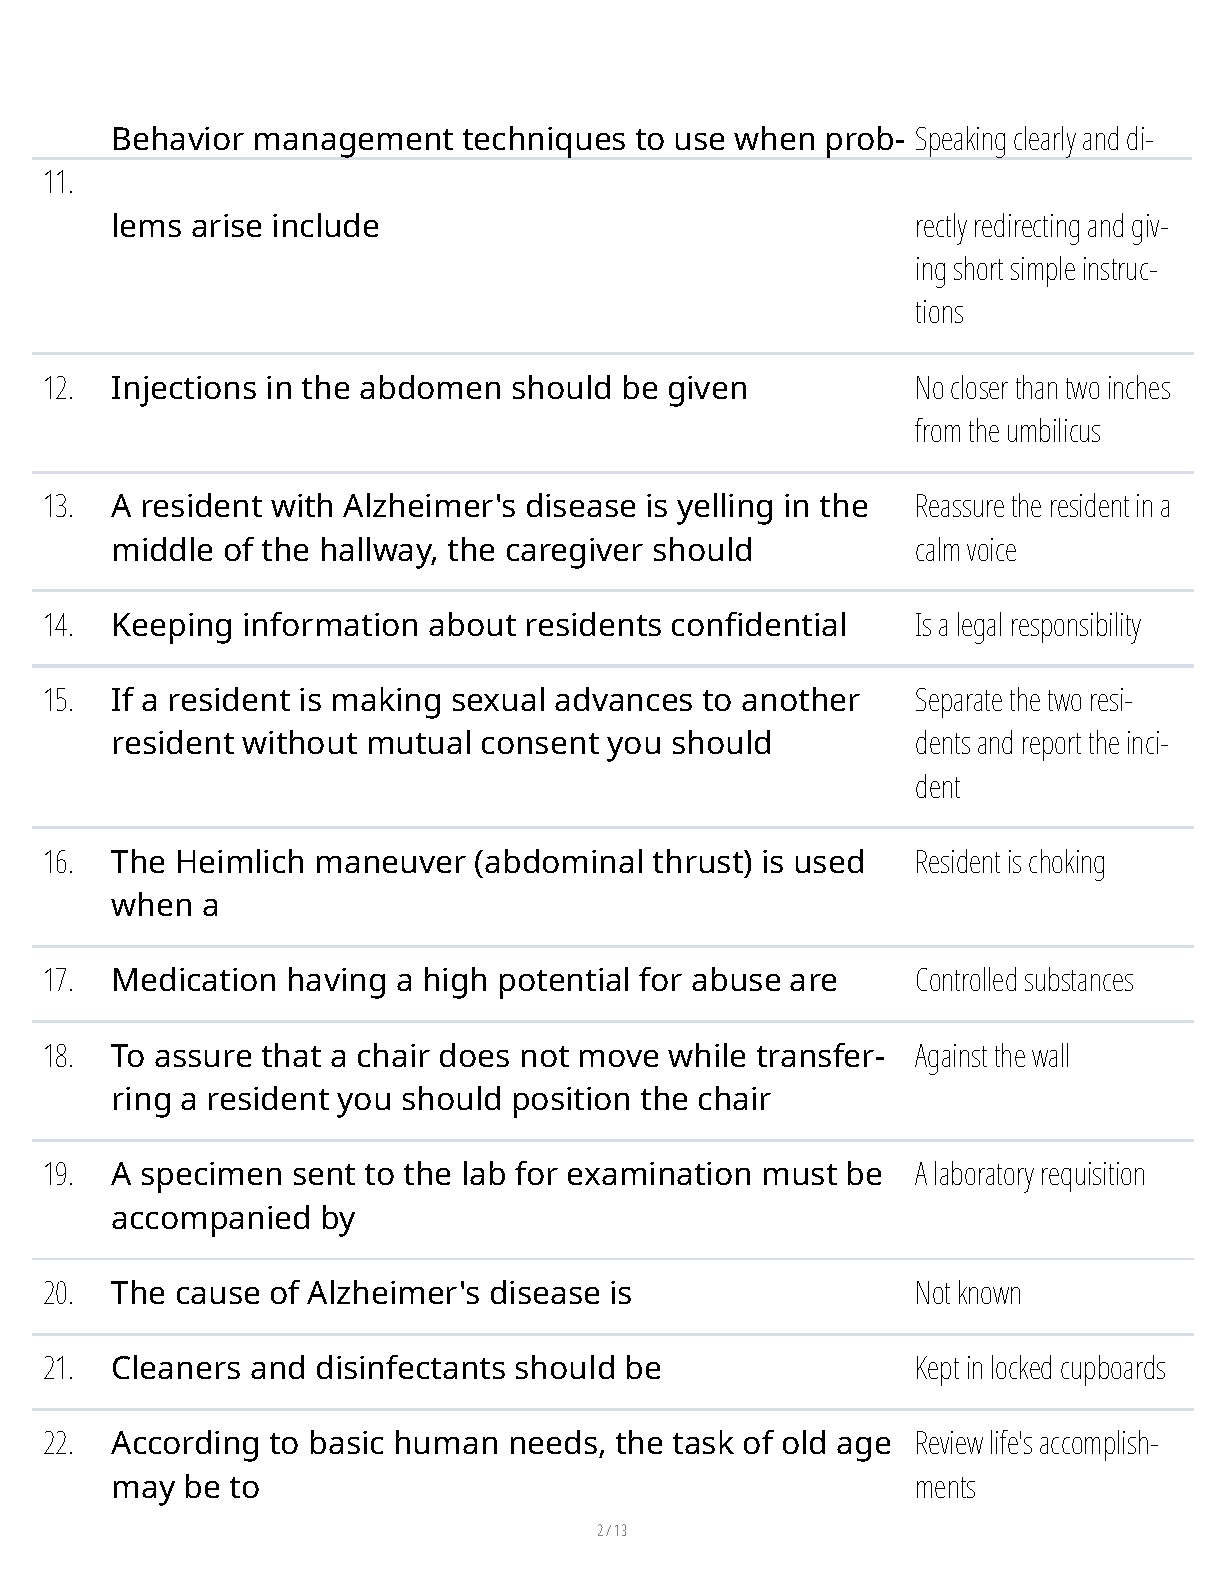Screen dimensions: 1224x1584
Task: Click the Heimlich maneuver question text
Action: [x=488, y=883]
